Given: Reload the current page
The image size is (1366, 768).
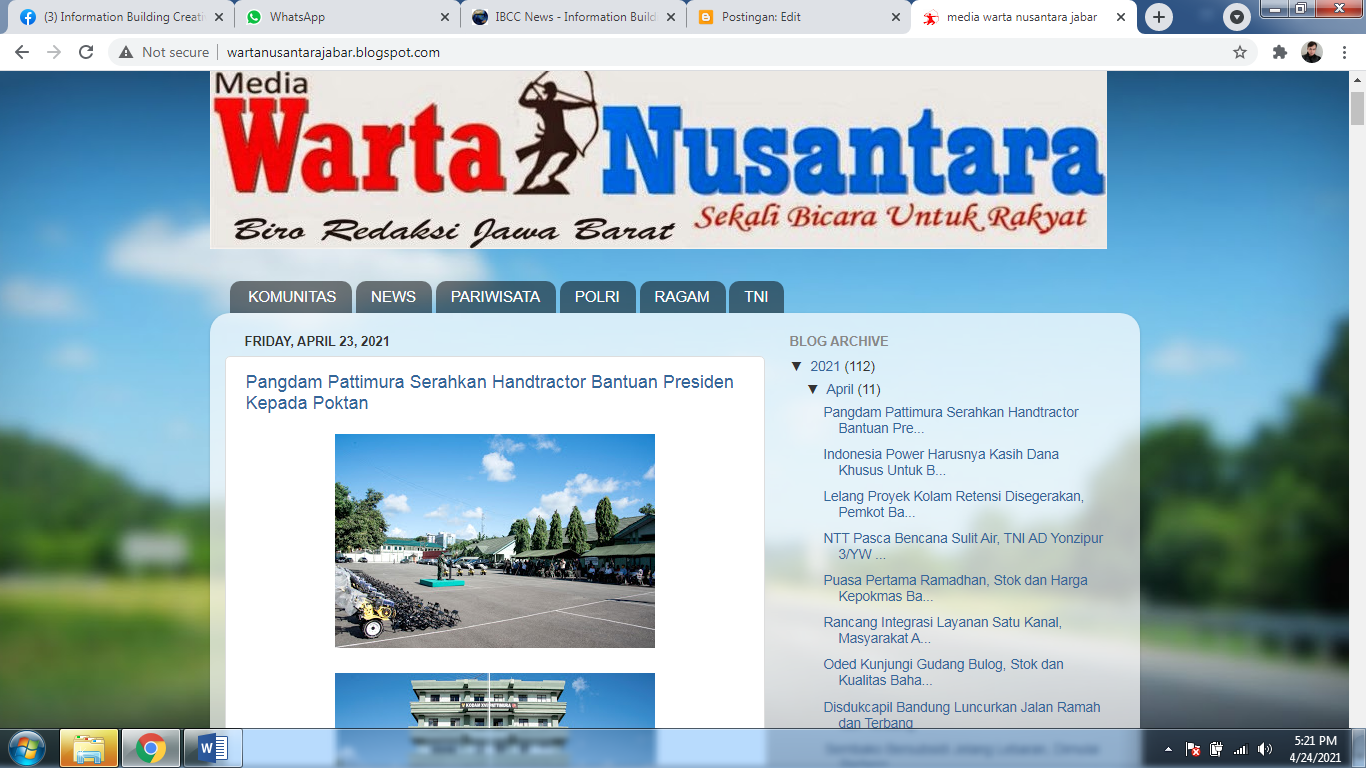Looking at the screenshot, I should [86, 52].
